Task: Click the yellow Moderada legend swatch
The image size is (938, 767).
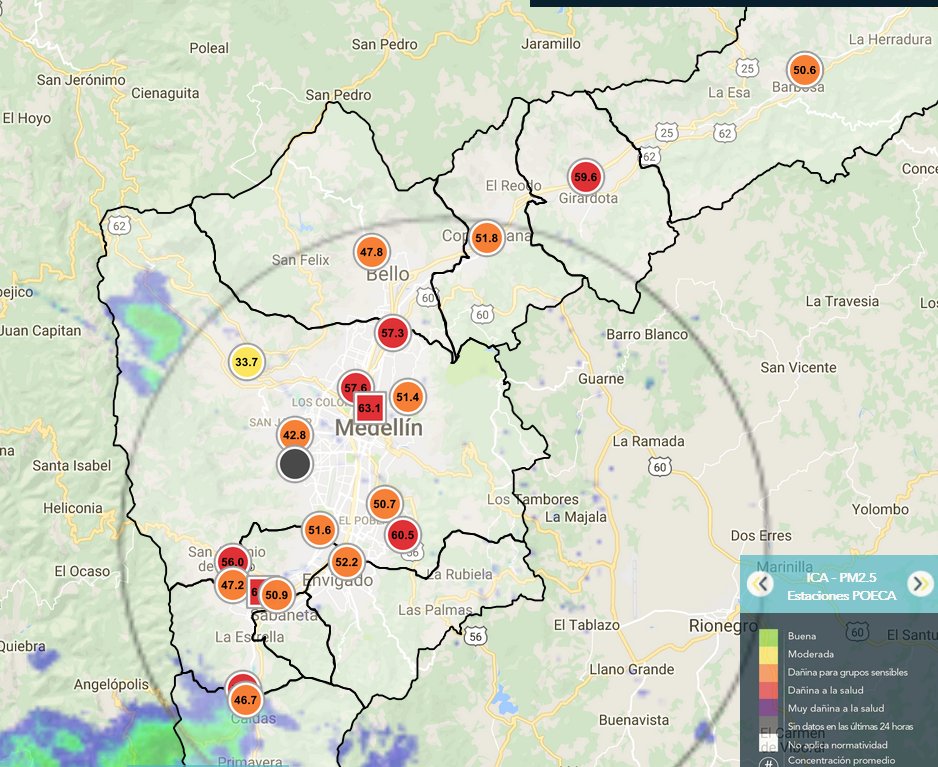Action: (769, 655)
